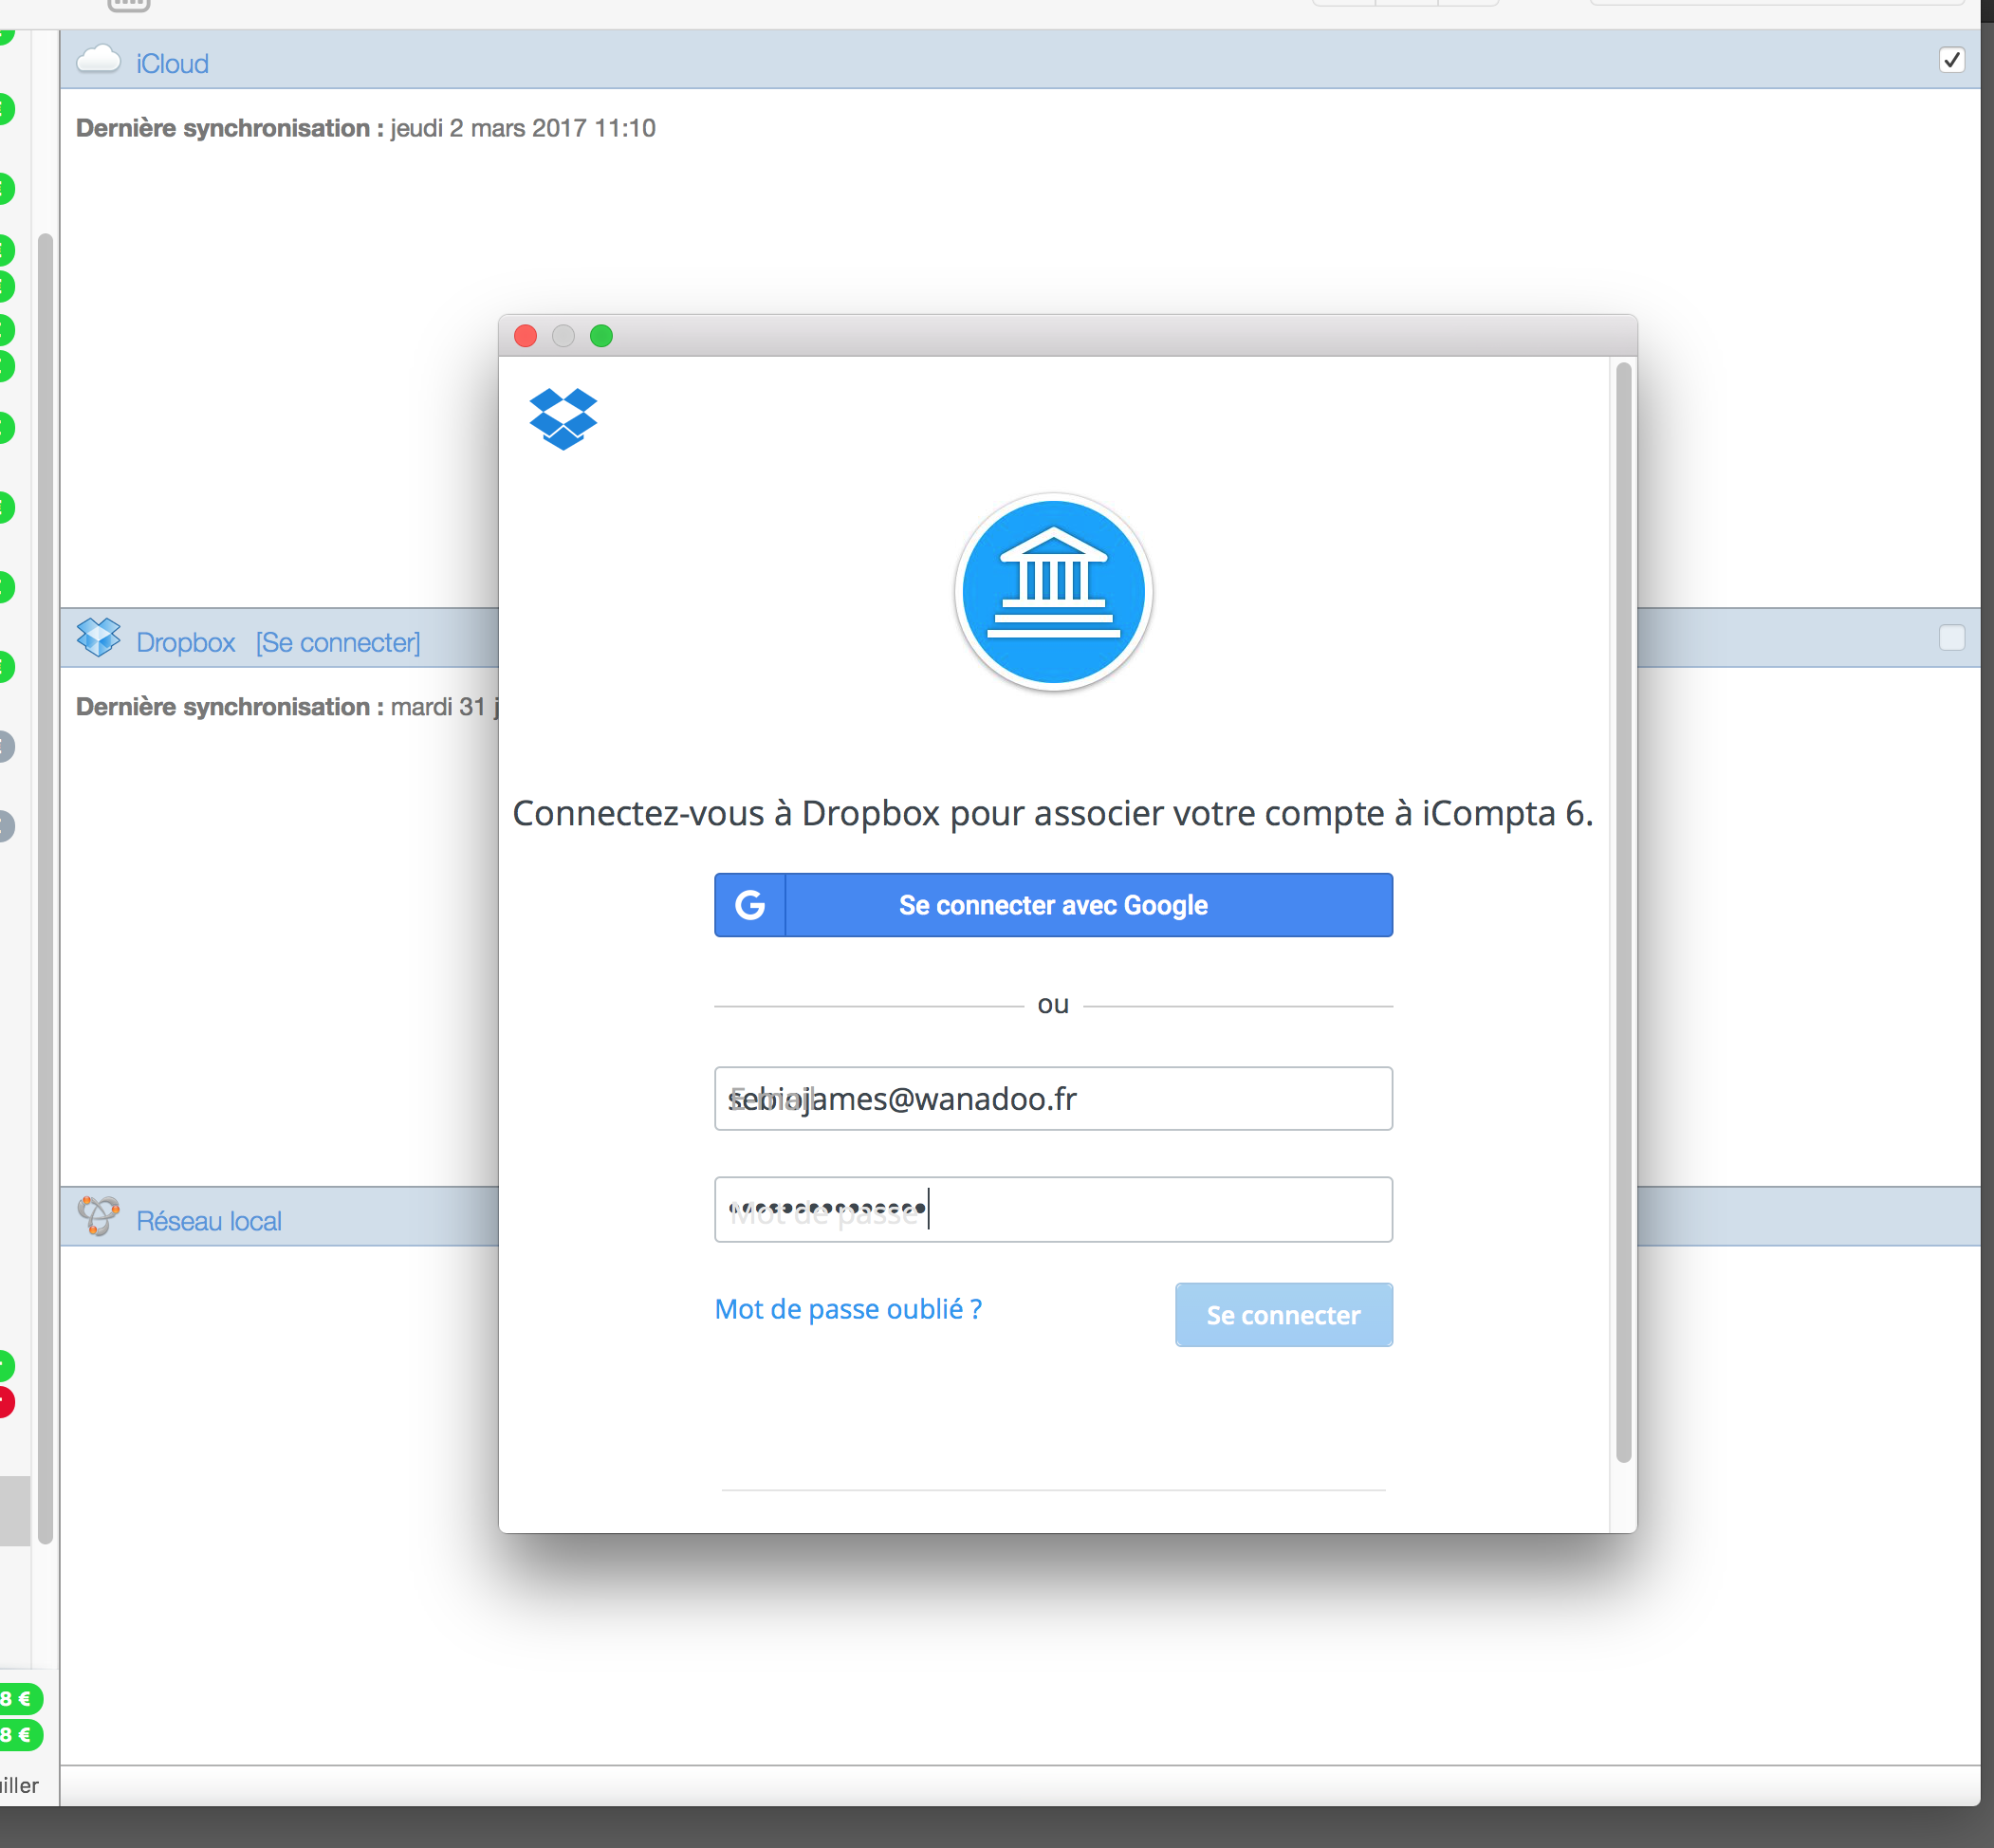Enable the Dropbox sync checkbox
Image resolution: width=1994 pixels, height=1848 pixels.
1951,638
